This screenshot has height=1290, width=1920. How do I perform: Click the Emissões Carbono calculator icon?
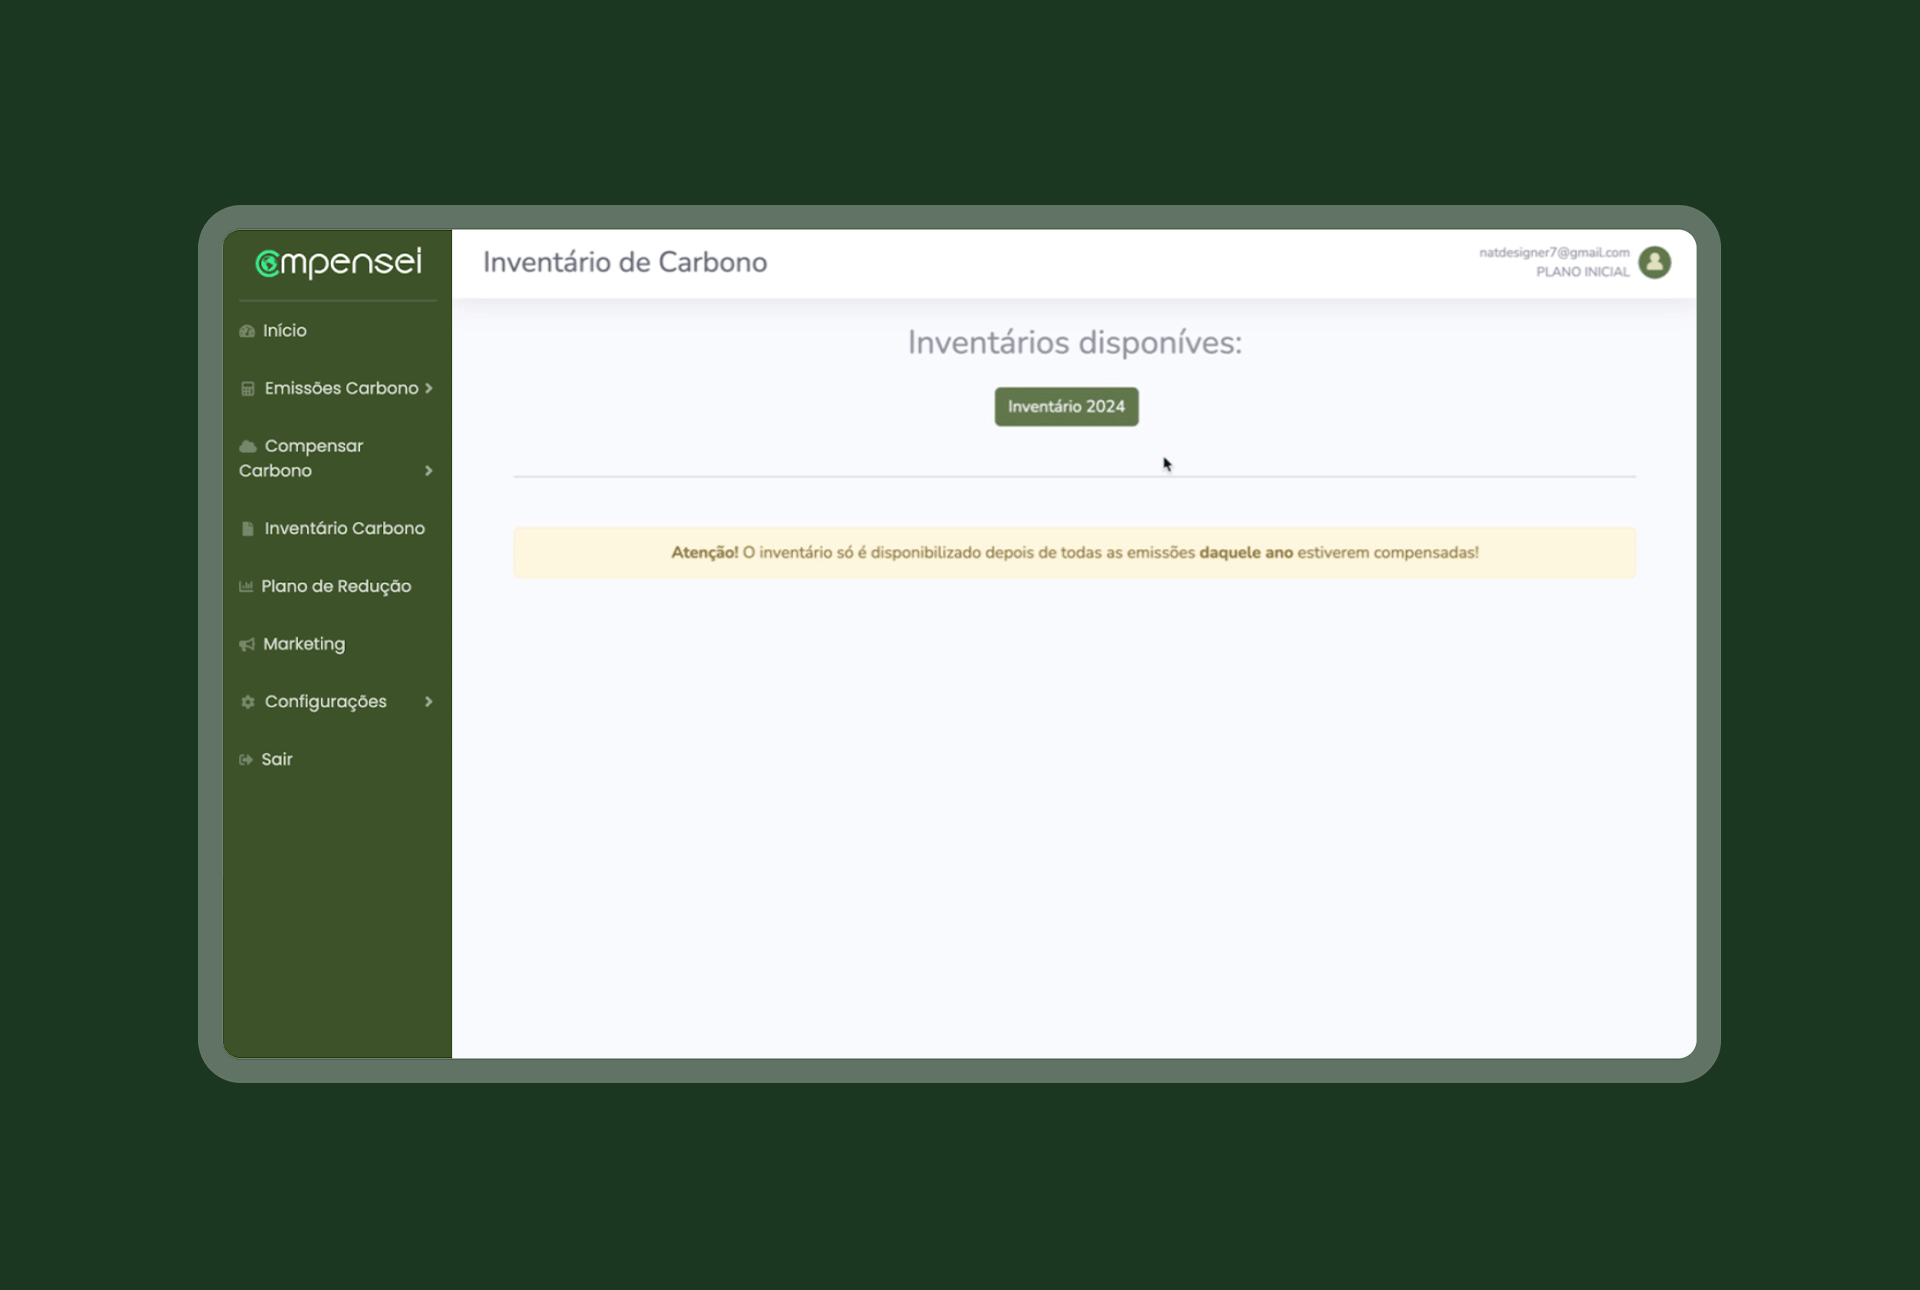coord(248,389)
